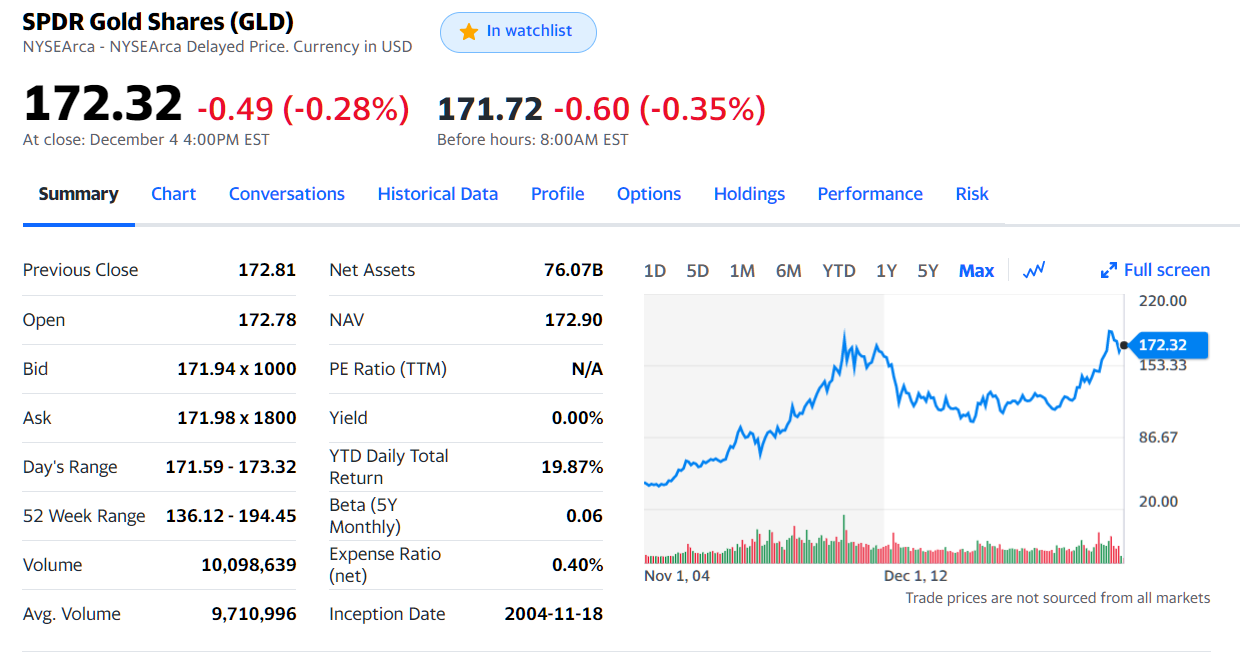Open the Summary tab

[78, 194]
